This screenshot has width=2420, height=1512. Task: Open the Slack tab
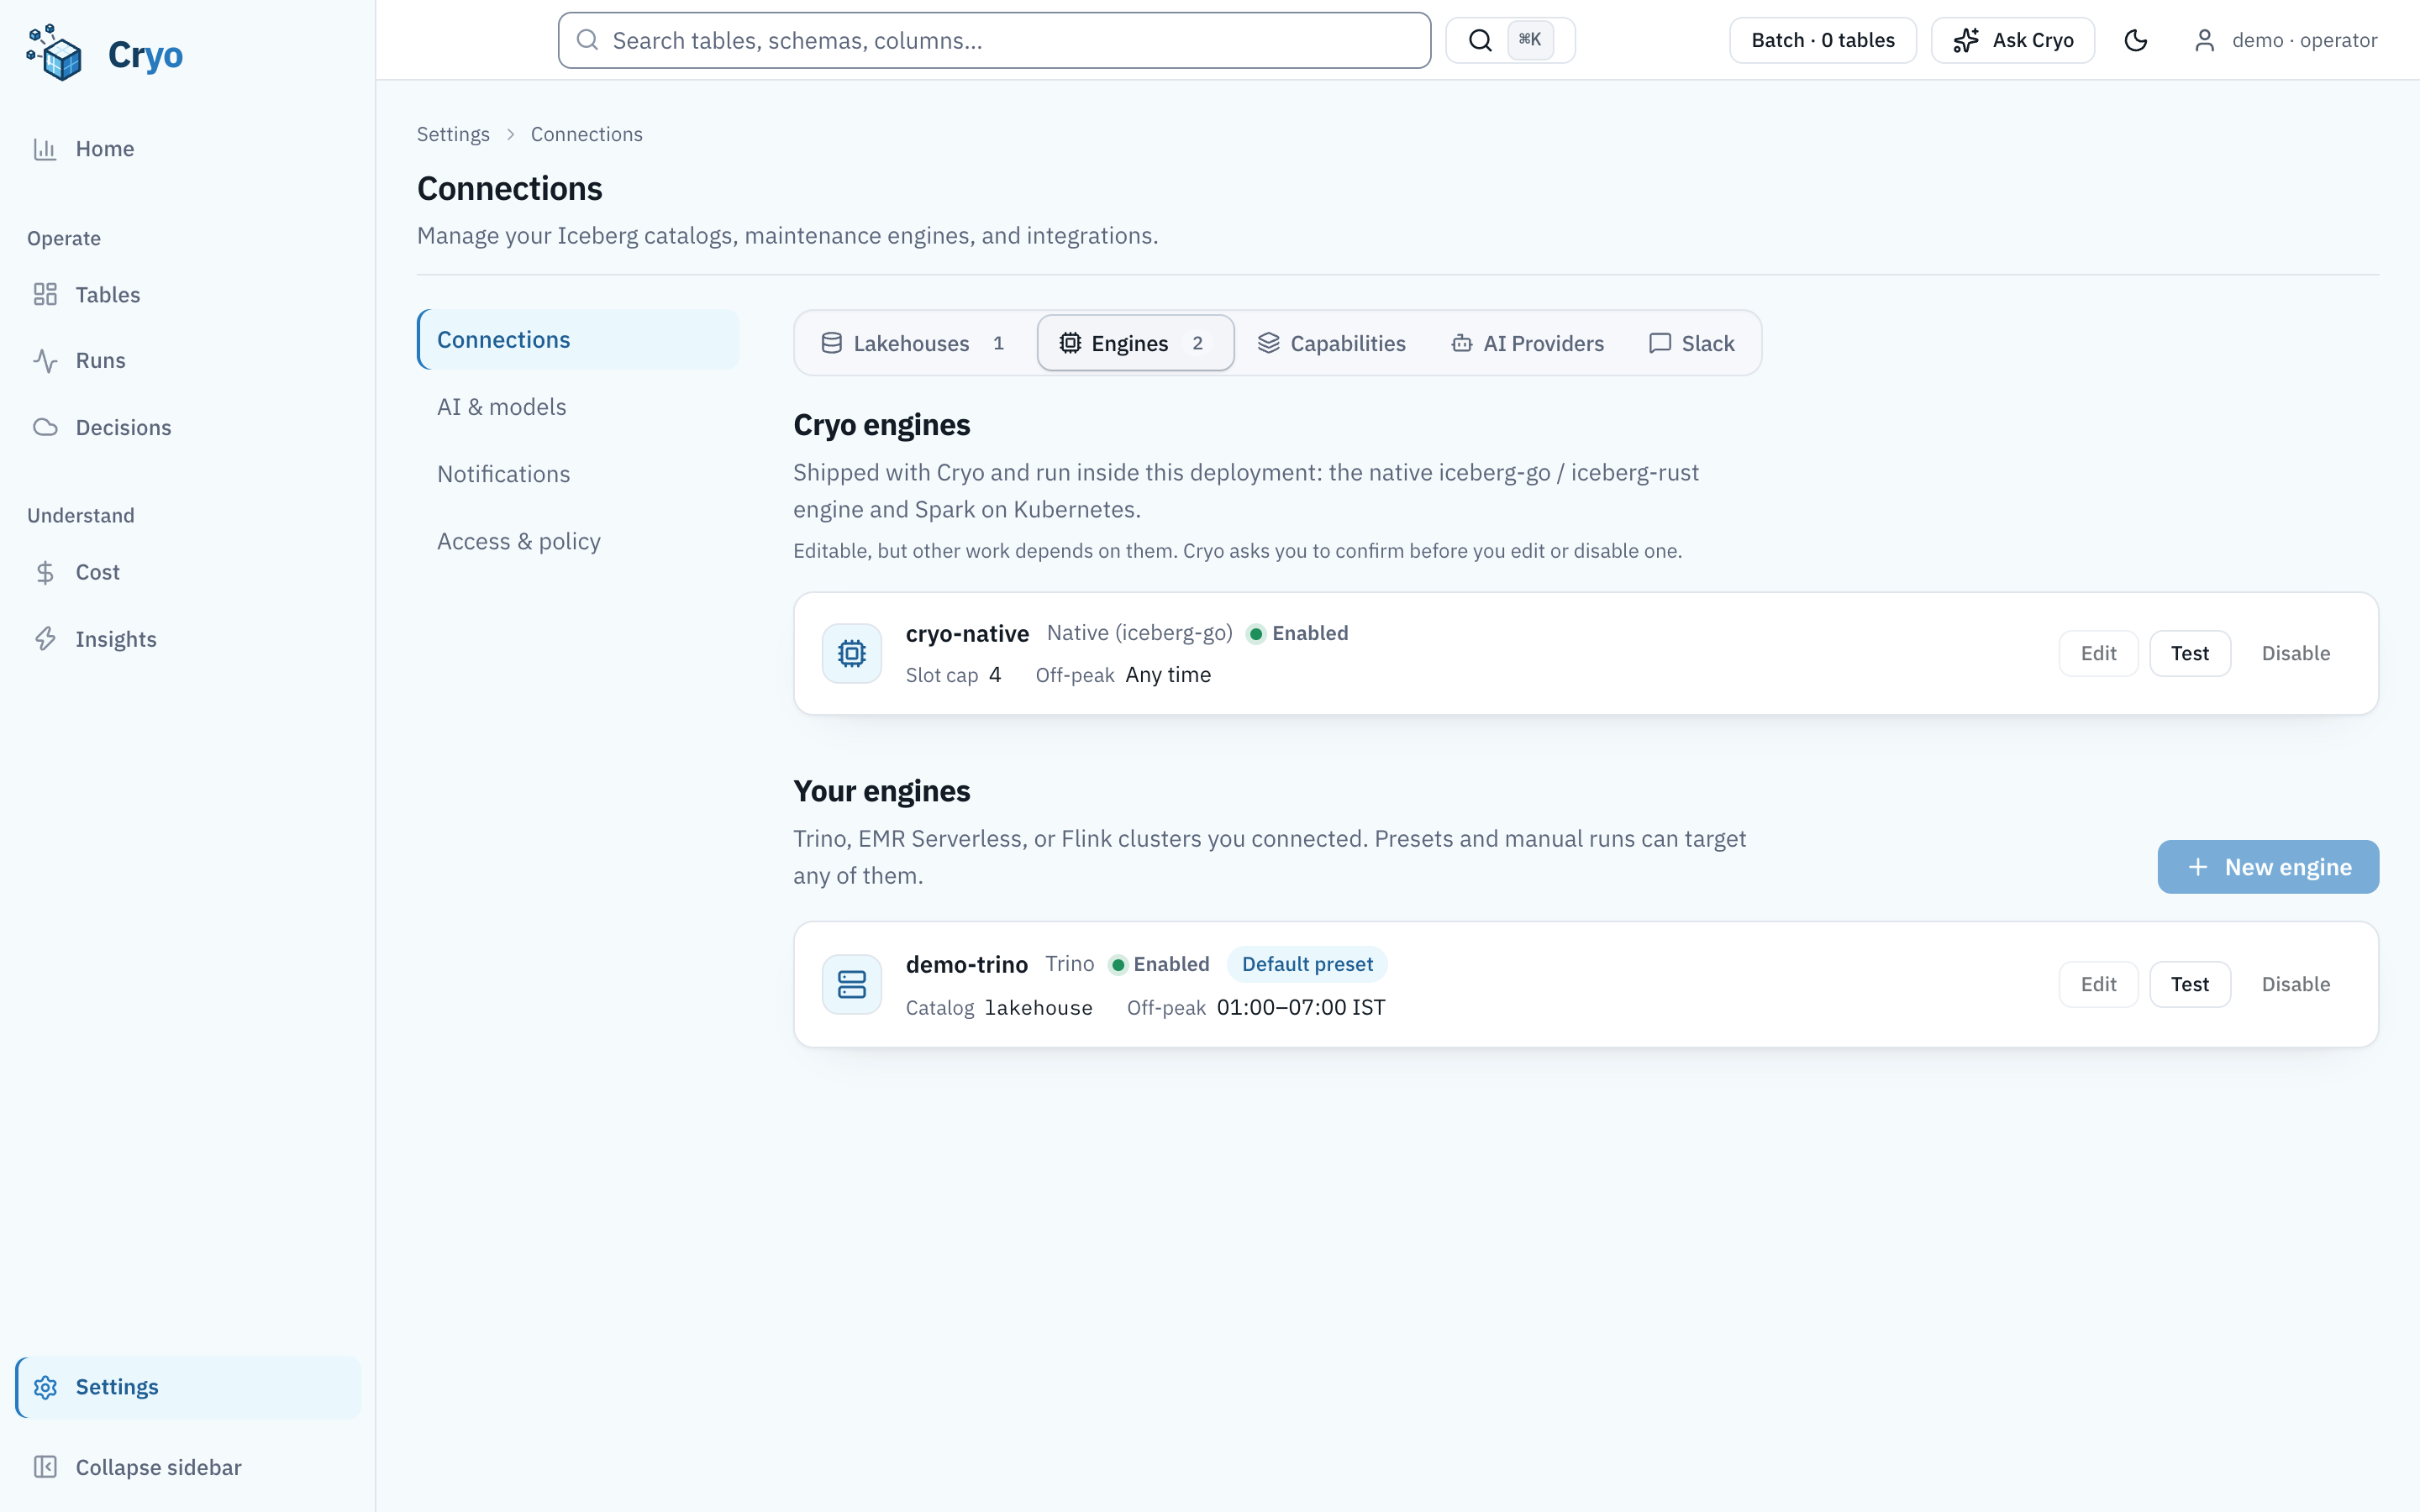(x=1691, y=343)
